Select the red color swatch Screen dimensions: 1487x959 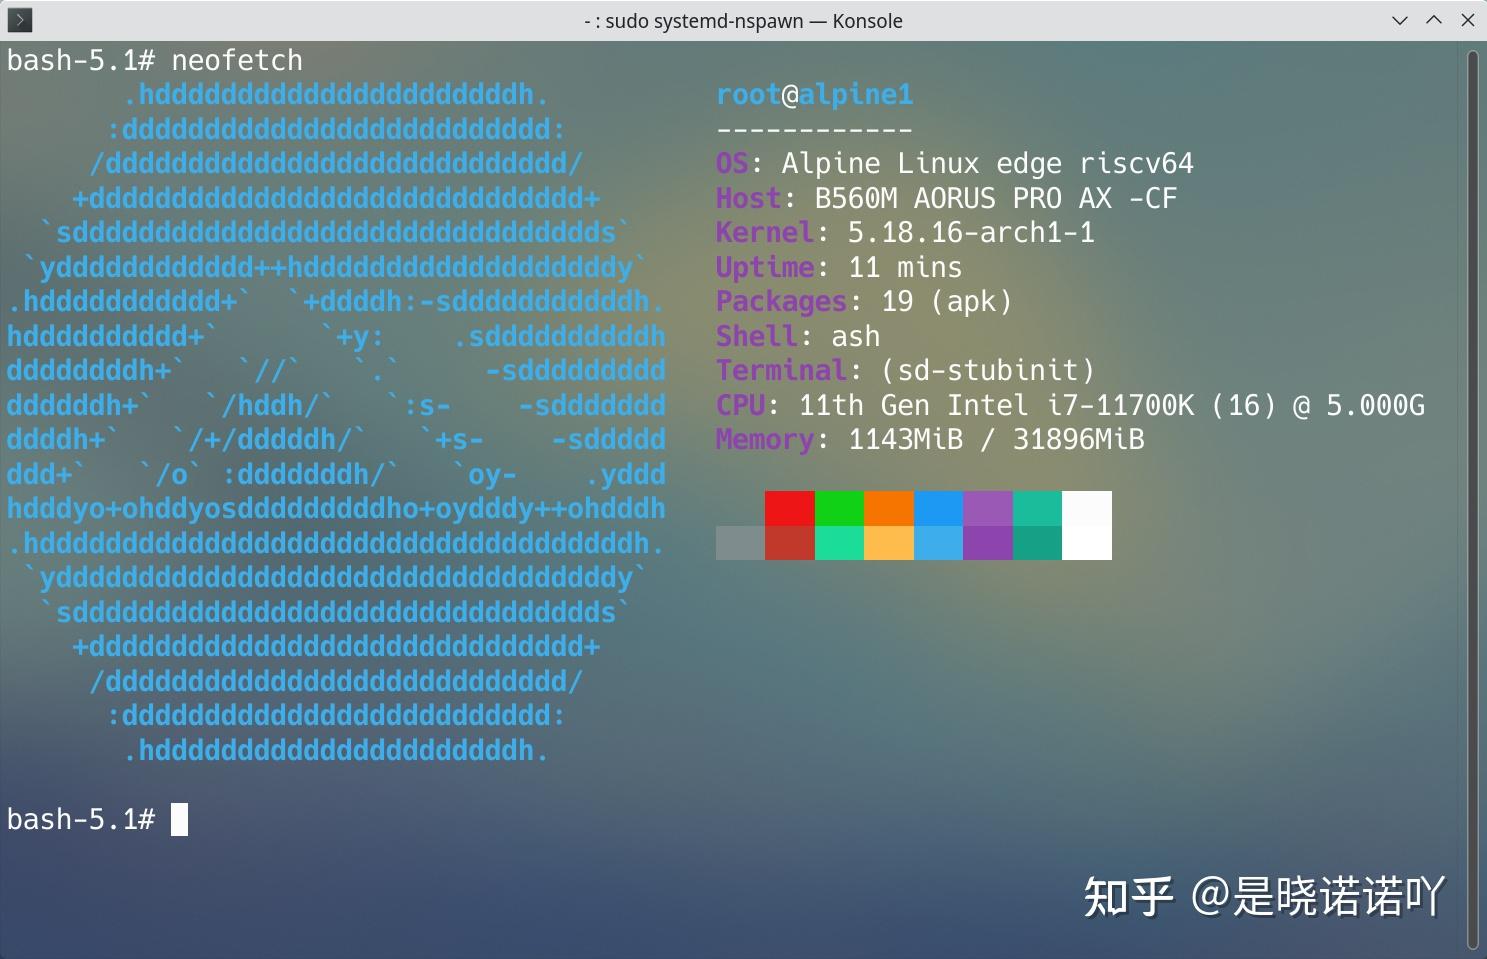(789, 508)
